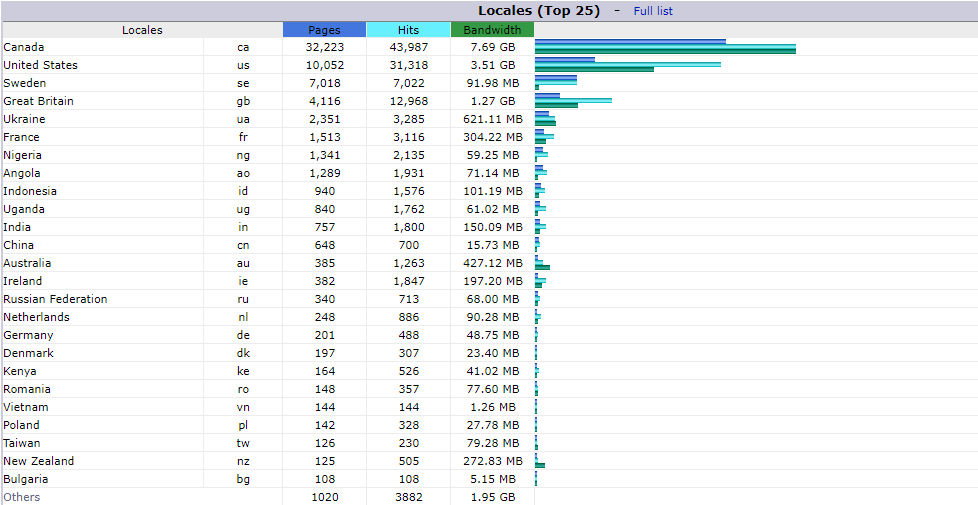
Task: Click the Locales column header
Action: [x=142, y=30]
